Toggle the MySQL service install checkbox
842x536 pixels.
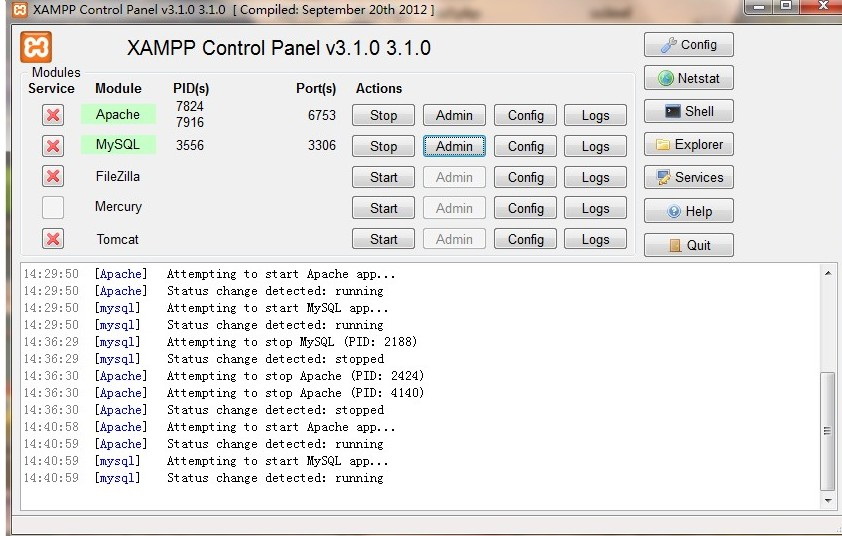53,146
